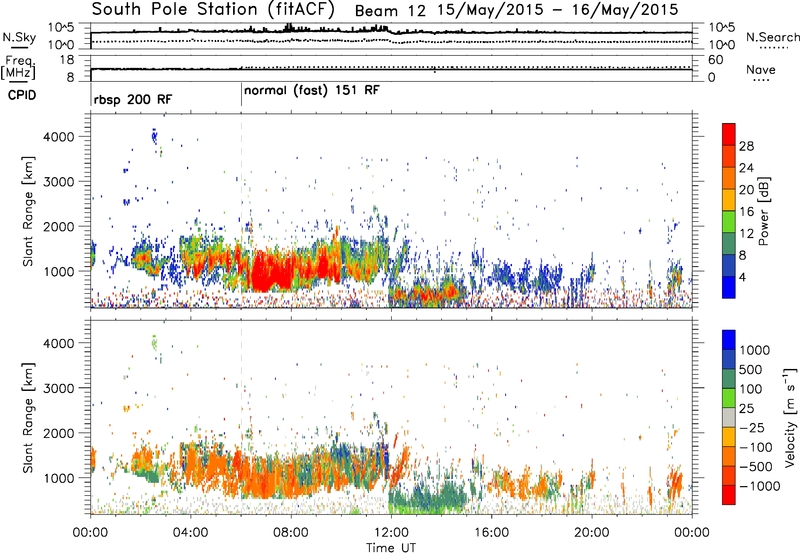The height and width of the screenshot is (554, 800).
Task: Click the light-green 12–16 dB power colorbar segment
Action: (x=729, y=222)
